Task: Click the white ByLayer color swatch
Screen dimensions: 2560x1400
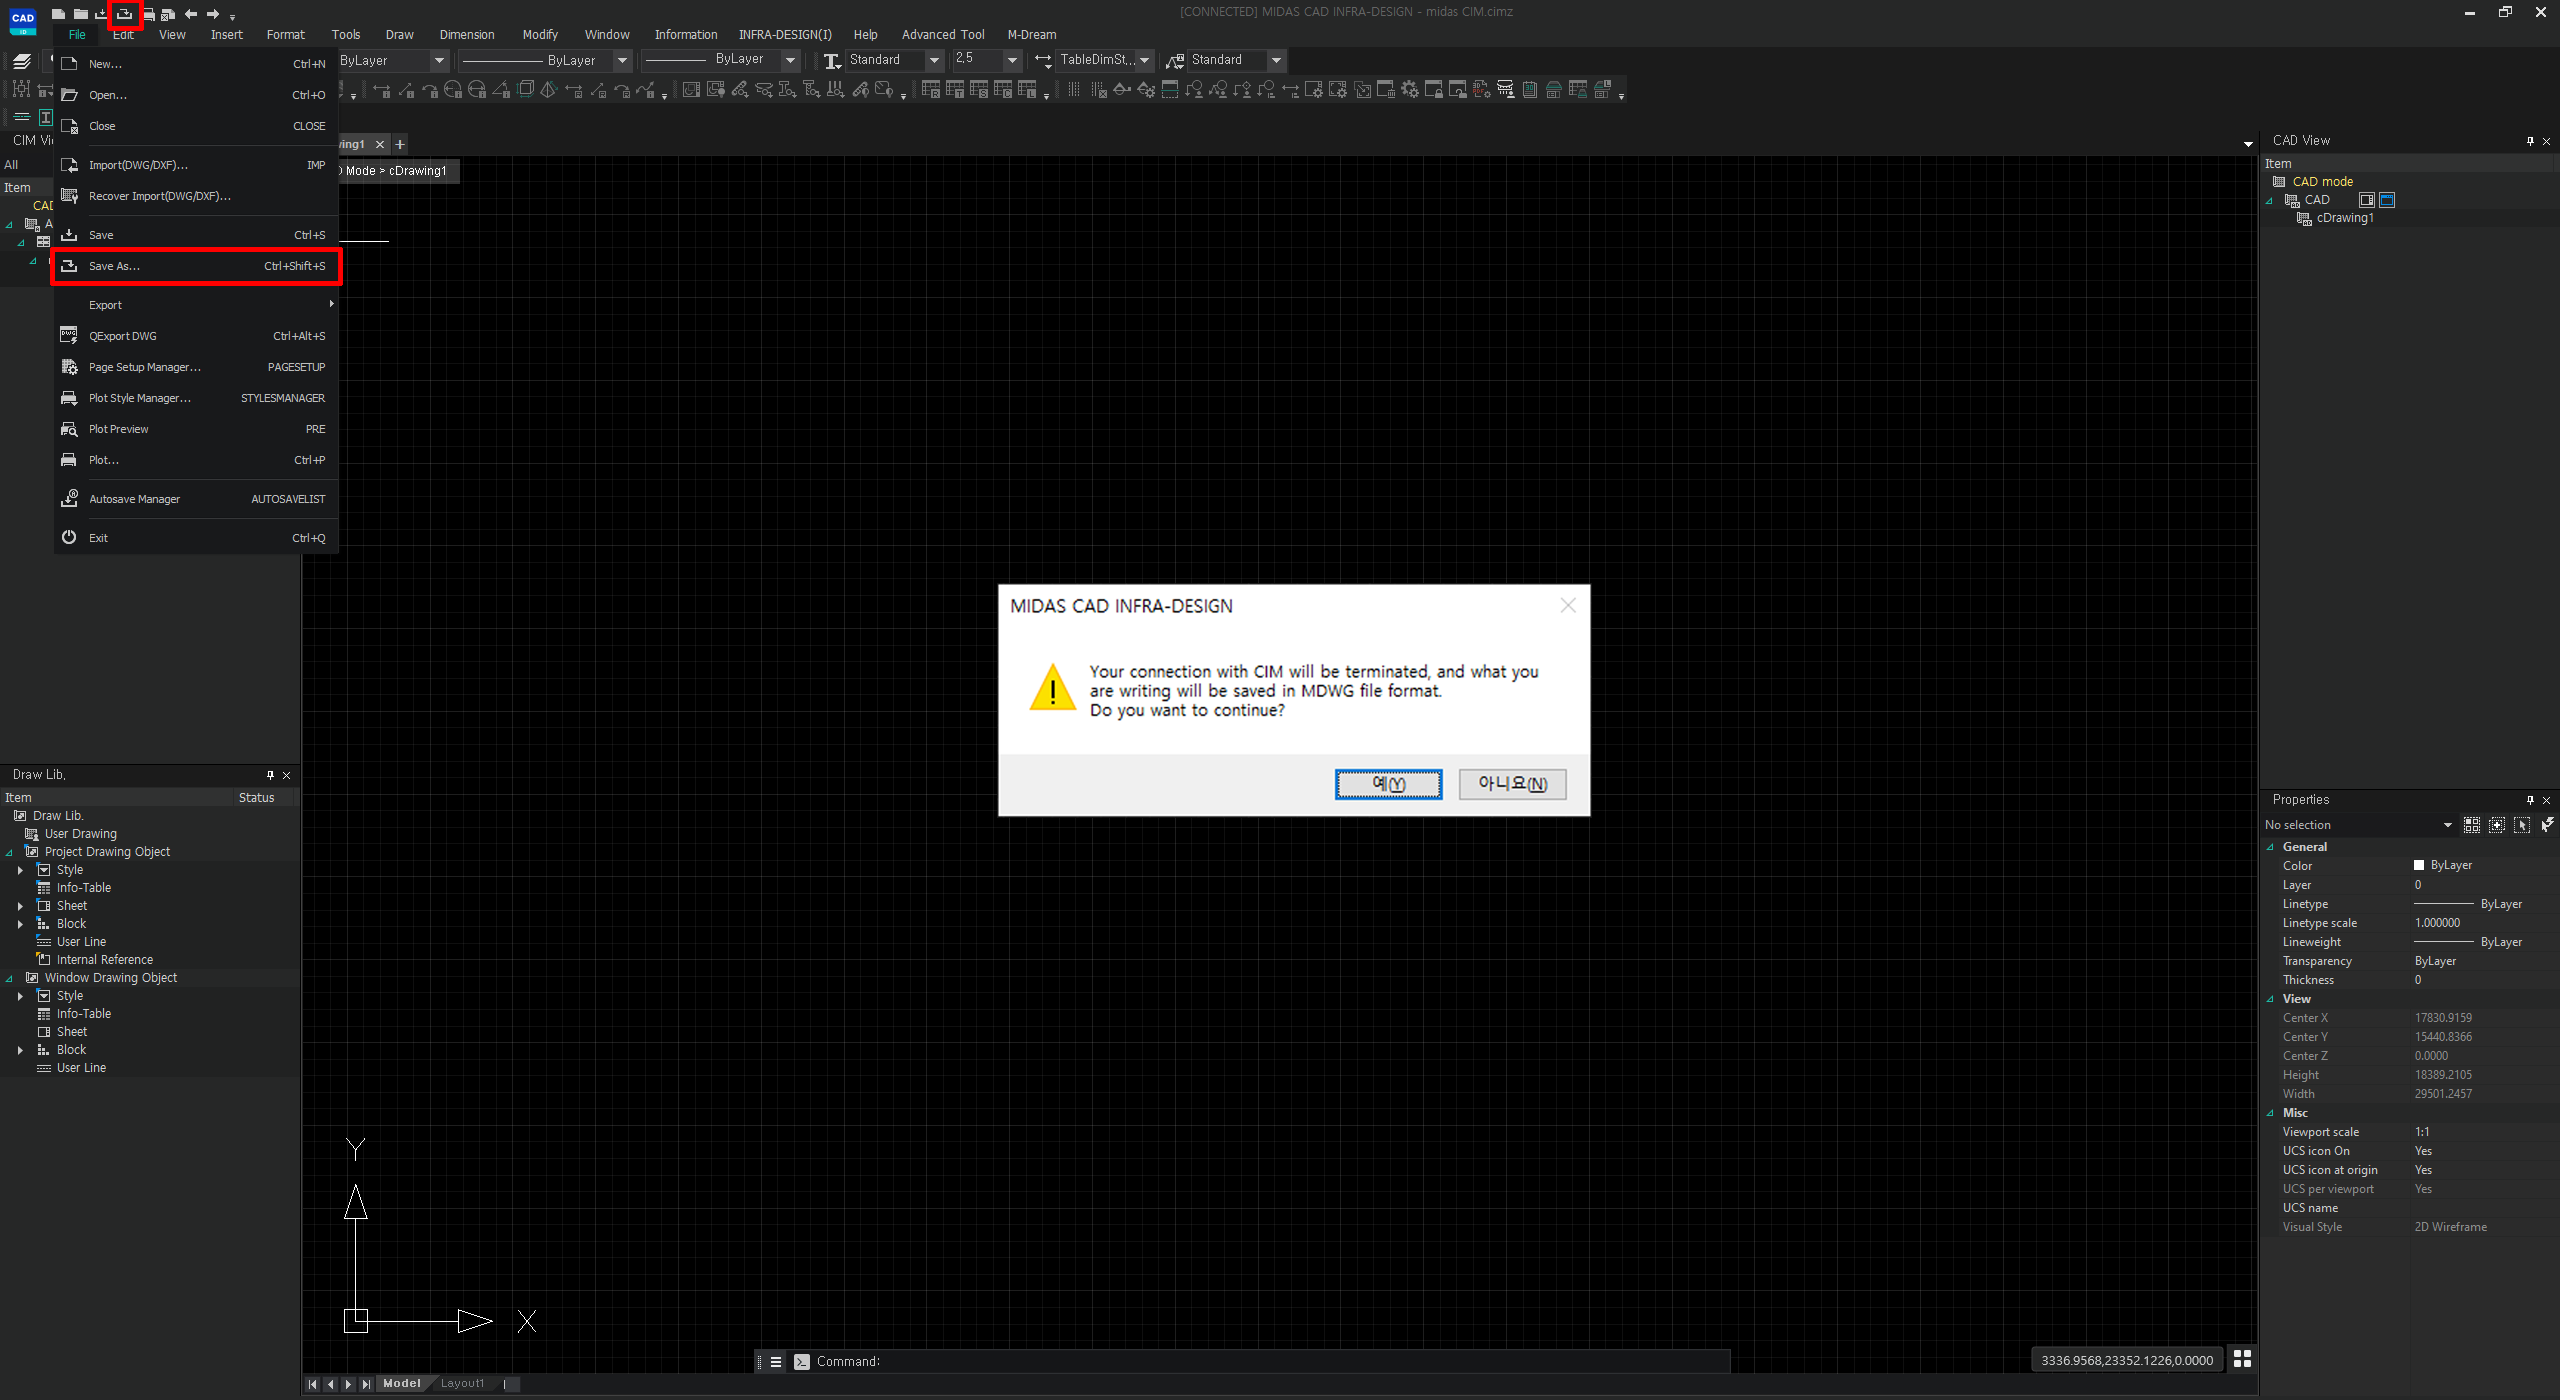Action: [x=2419, y=866]
